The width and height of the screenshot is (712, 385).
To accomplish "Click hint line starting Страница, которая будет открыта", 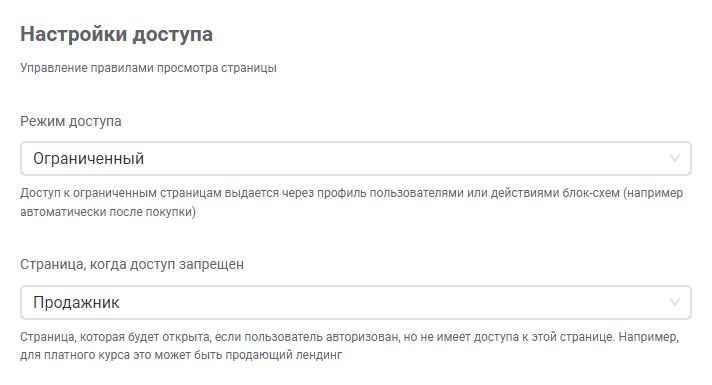I will click(x=349, y=337).
